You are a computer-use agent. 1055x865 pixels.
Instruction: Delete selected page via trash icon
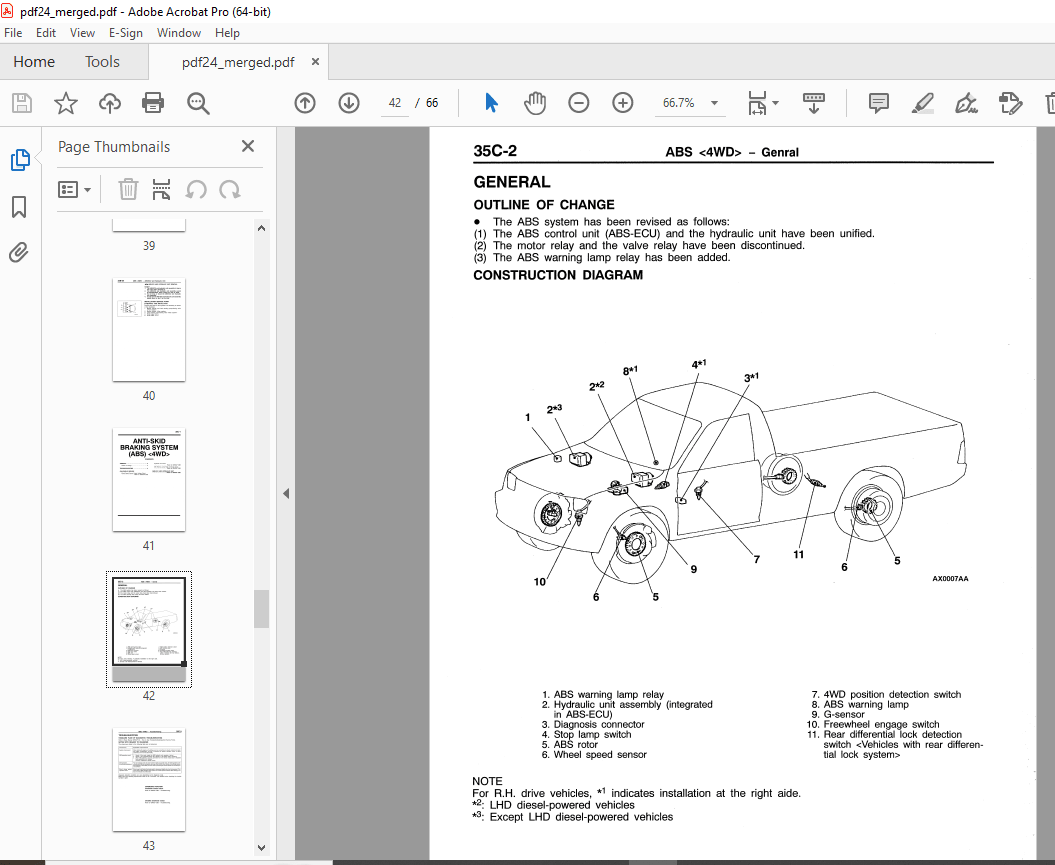pyautogui.click(x=127, y=189)
